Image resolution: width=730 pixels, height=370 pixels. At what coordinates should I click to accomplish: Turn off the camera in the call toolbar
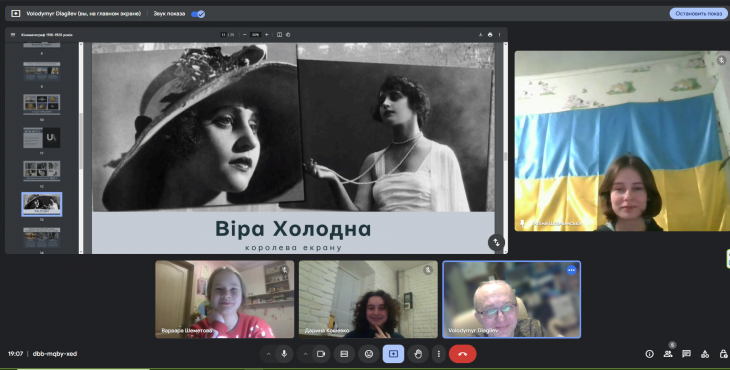[321, 354]
